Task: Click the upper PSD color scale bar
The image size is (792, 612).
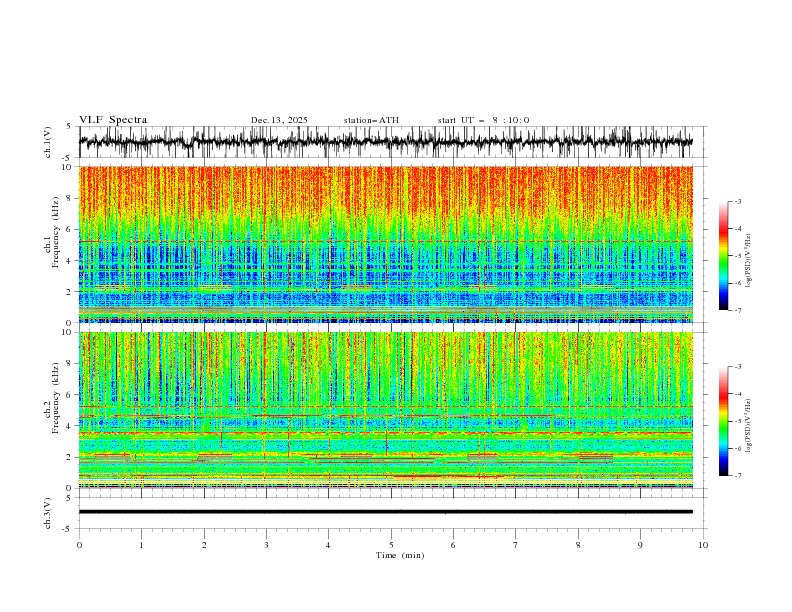Action: tap(723, 256)
